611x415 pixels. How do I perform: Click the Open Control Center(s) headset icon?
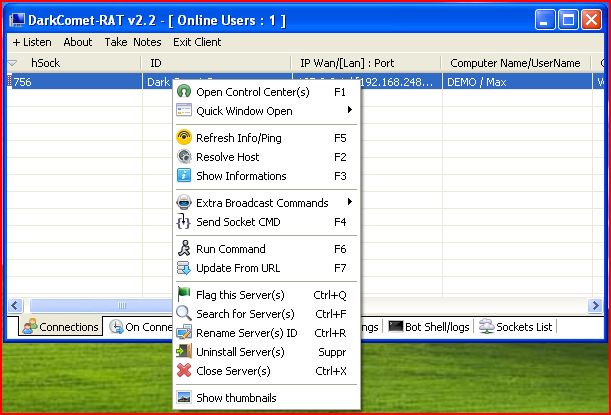[184, 92]
